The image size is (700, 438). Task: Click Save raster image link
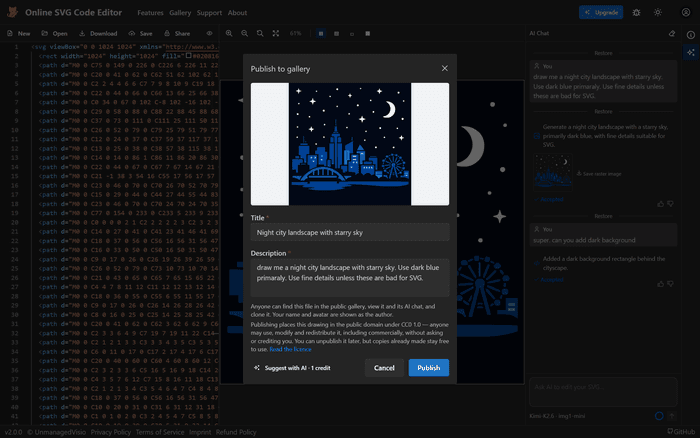click(x=599, y=174)
